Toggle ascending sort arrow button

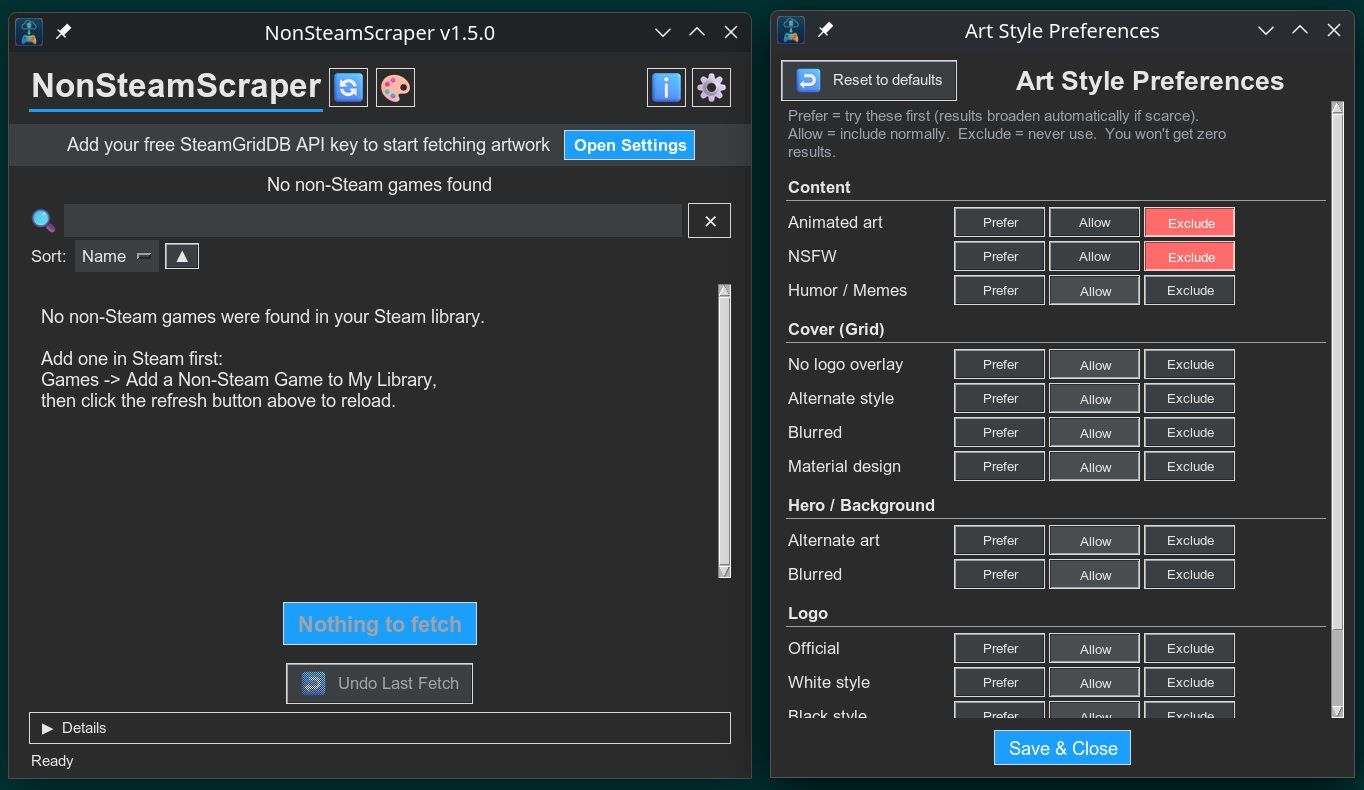(x=182, y=256)
